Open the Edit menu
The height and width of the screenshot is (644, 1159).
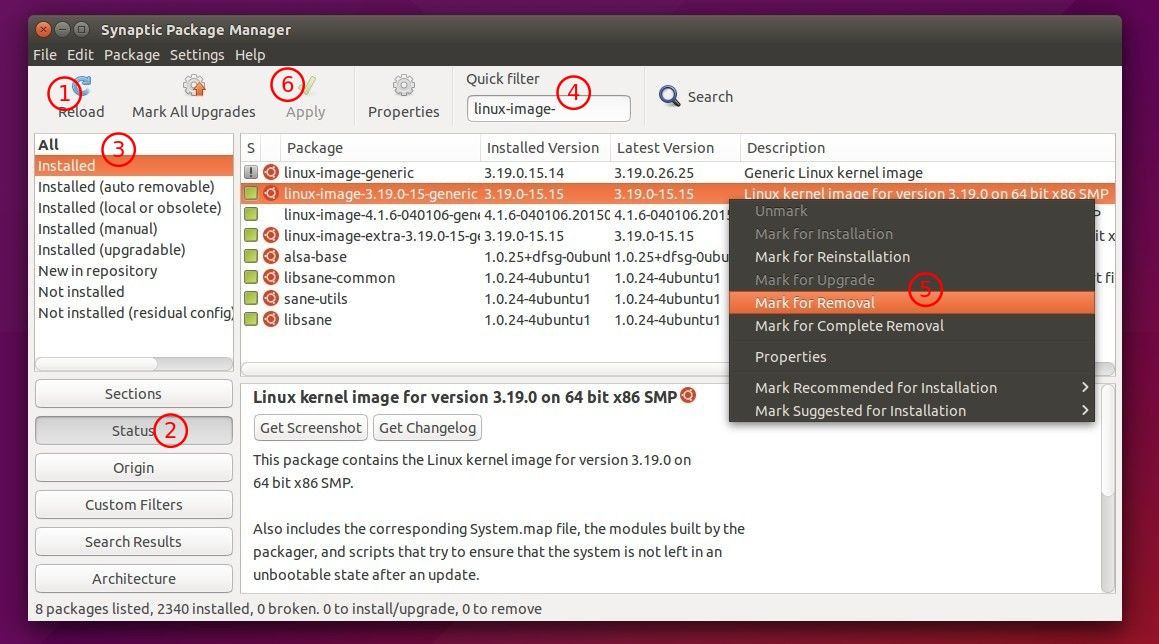pos(80,55)
